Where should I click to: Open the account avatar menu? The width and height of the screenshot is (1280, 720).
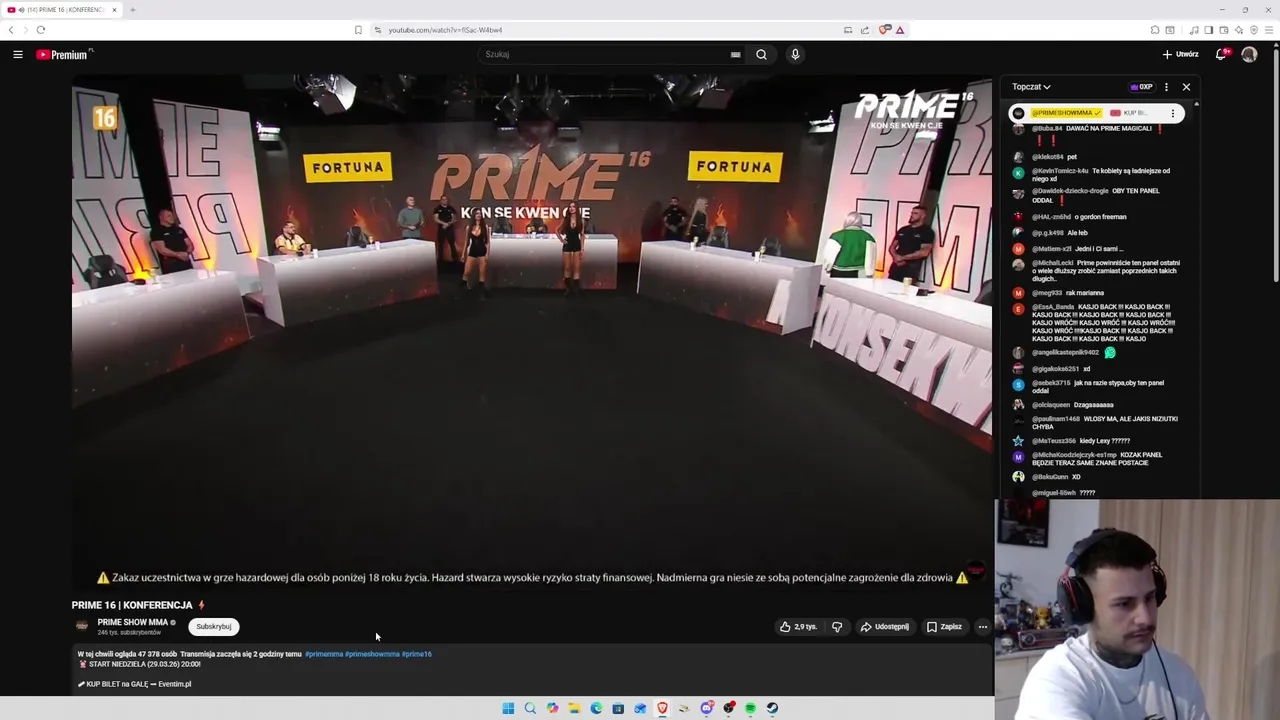point(1249,54)
